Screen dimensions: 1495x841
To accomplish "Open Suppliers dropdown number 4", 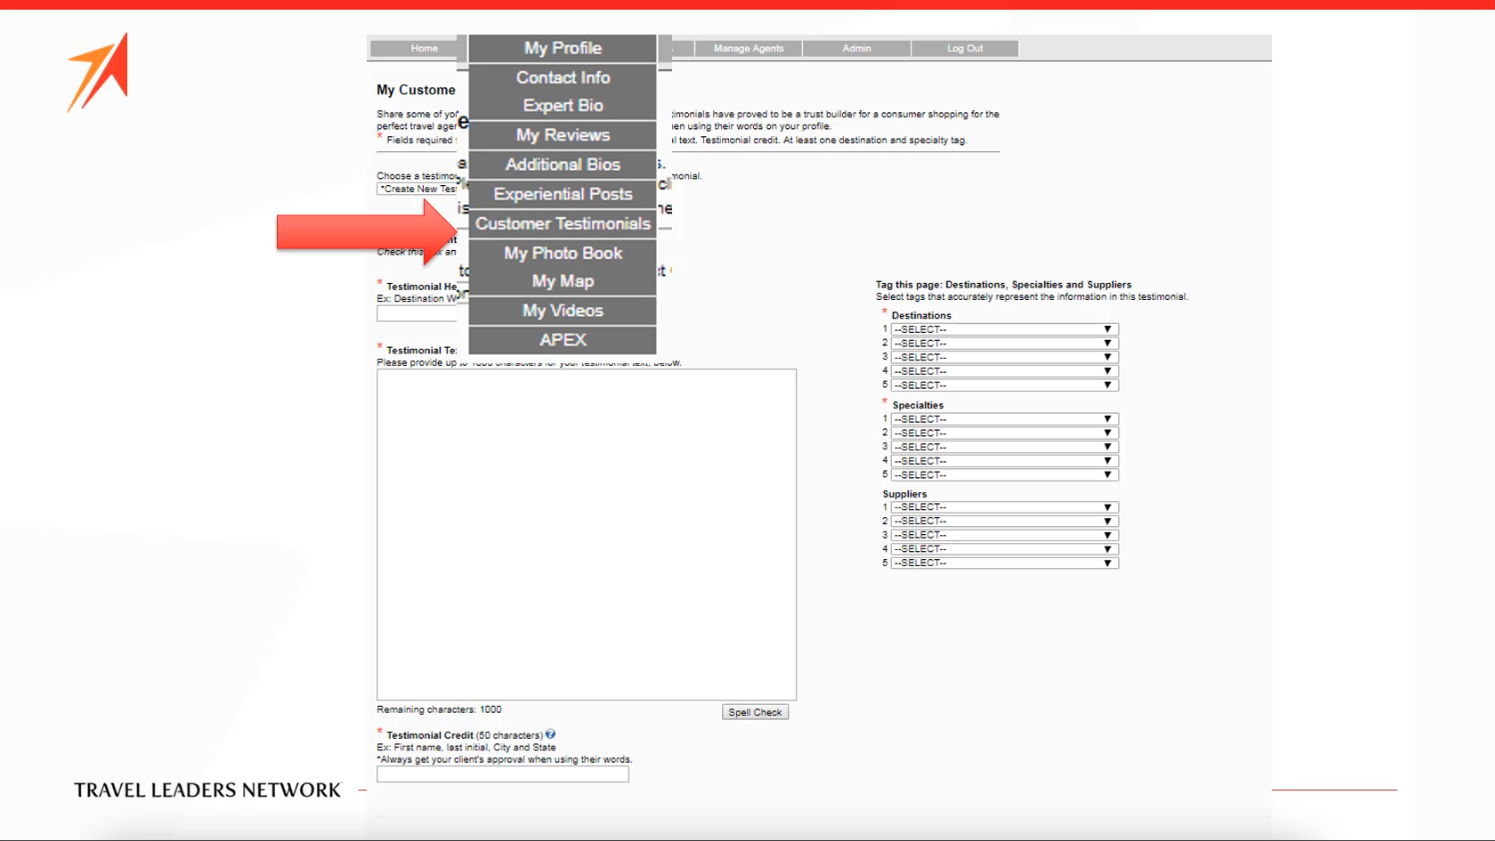I will (x=1004, y=549).
